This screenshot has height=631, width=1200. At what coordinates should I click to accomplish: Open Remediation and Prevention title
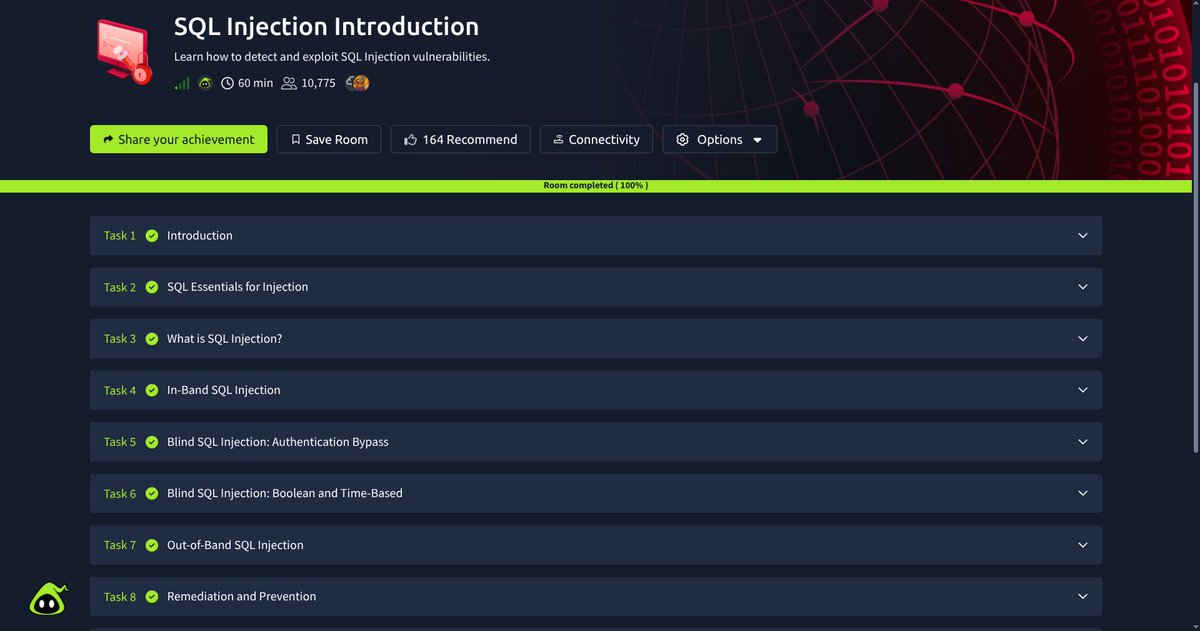coord(241,597)
